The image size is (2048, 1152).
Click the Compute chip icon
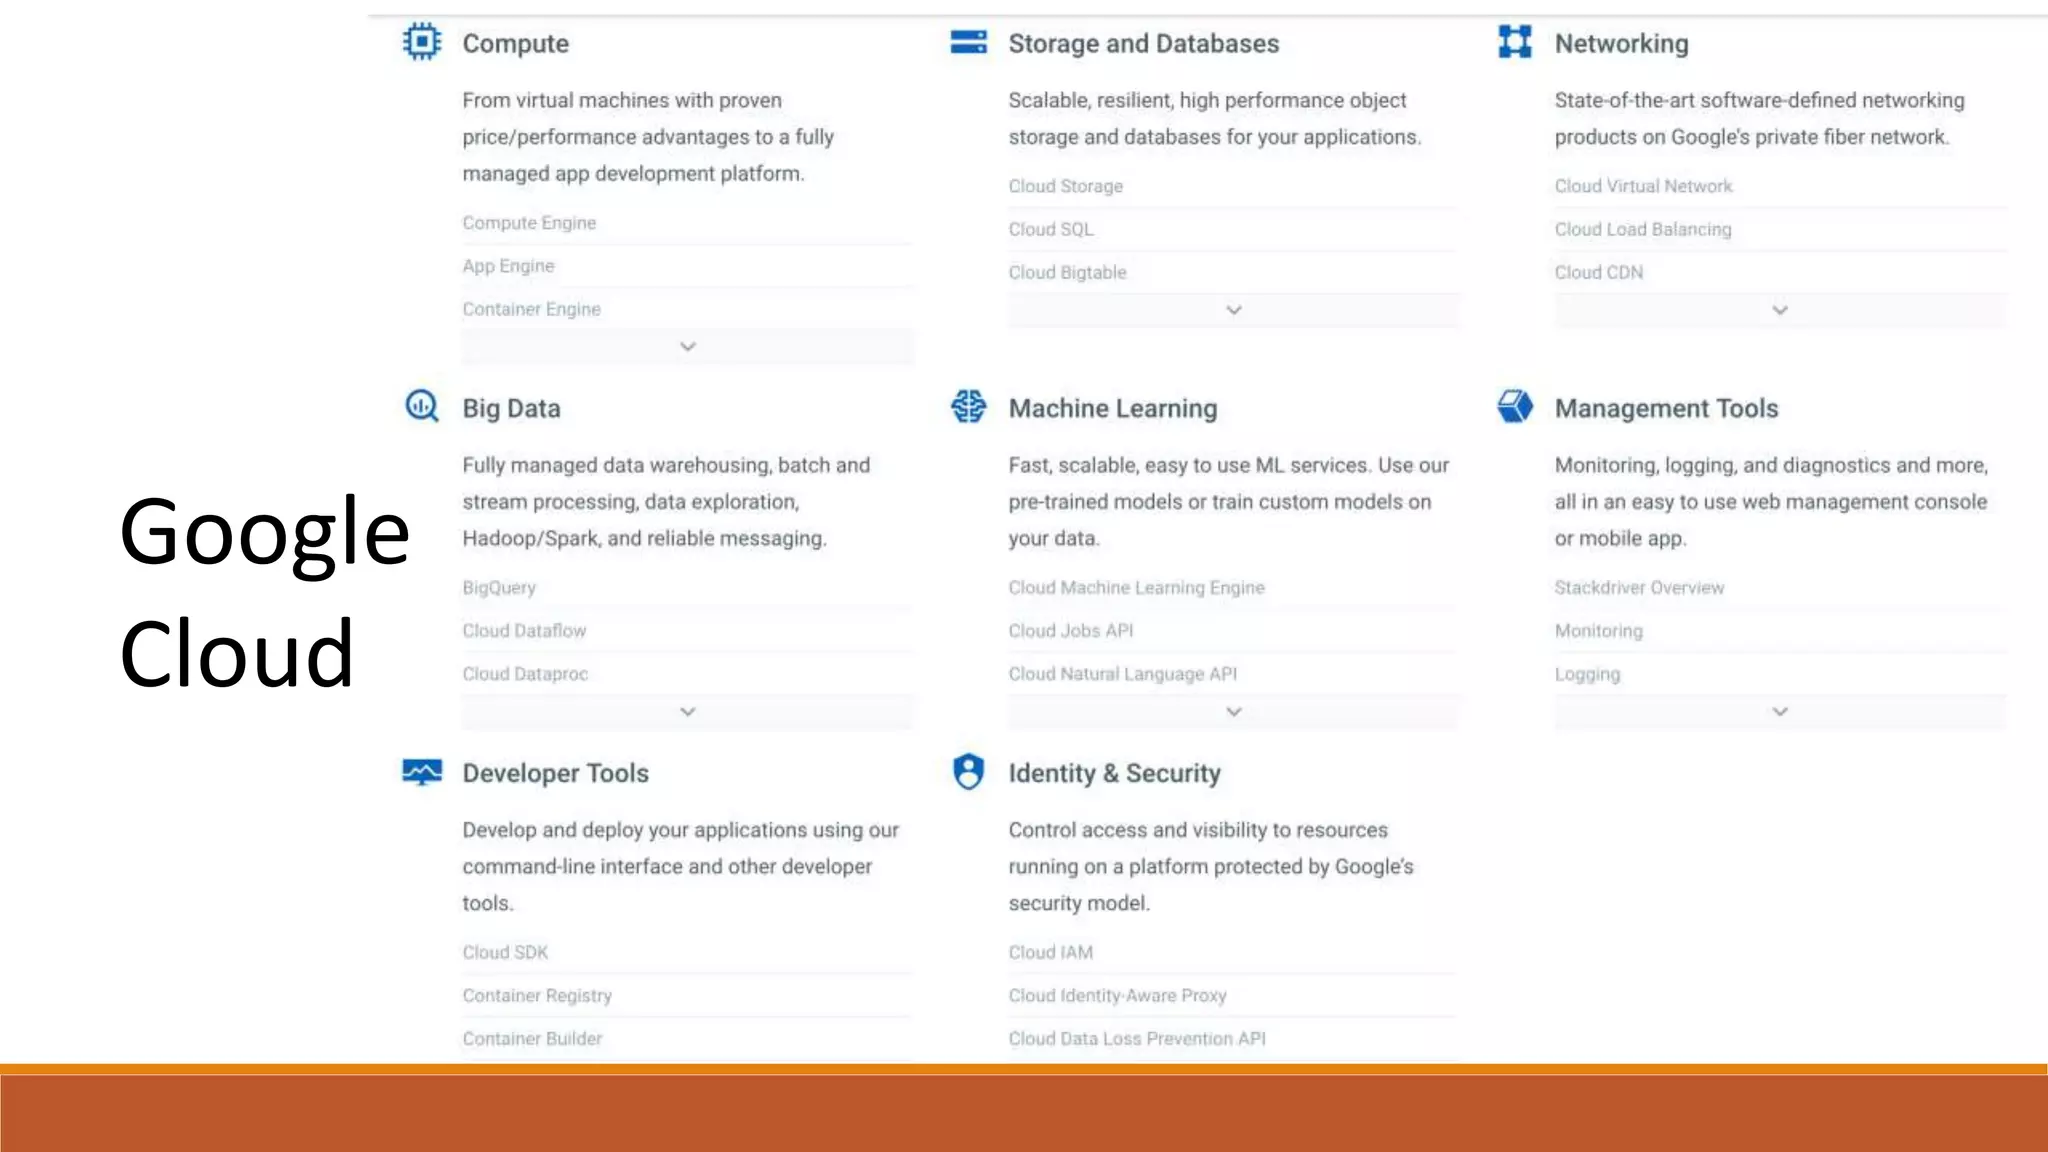[422, 42]
